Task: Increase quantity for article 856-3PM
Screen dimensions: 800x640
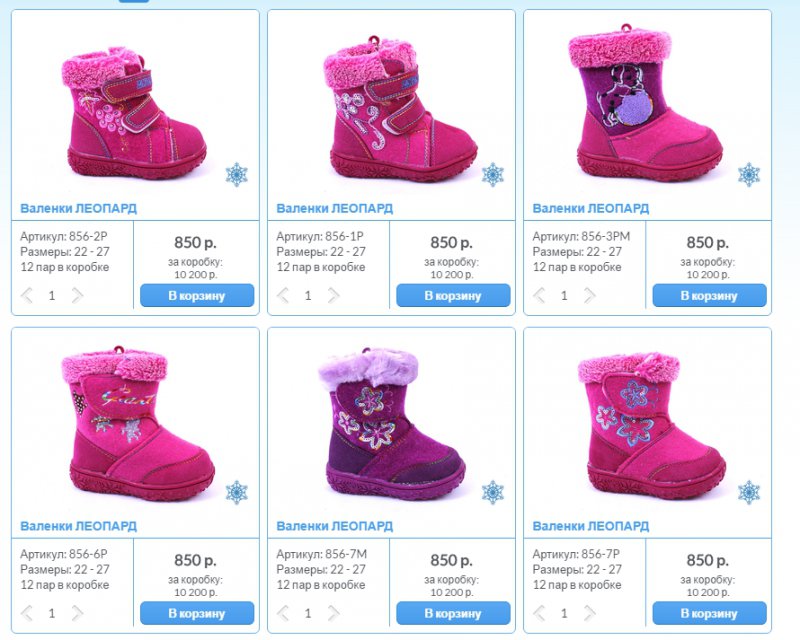Action: coord(590,295)
